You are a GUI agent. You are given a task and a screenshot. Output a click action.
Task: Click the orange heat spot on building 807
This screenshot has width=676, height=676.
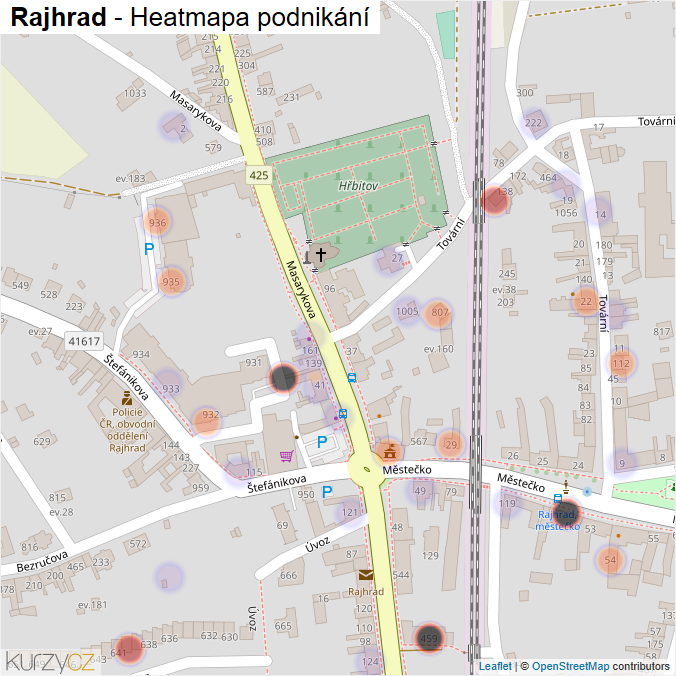click(x=437, y=313)
